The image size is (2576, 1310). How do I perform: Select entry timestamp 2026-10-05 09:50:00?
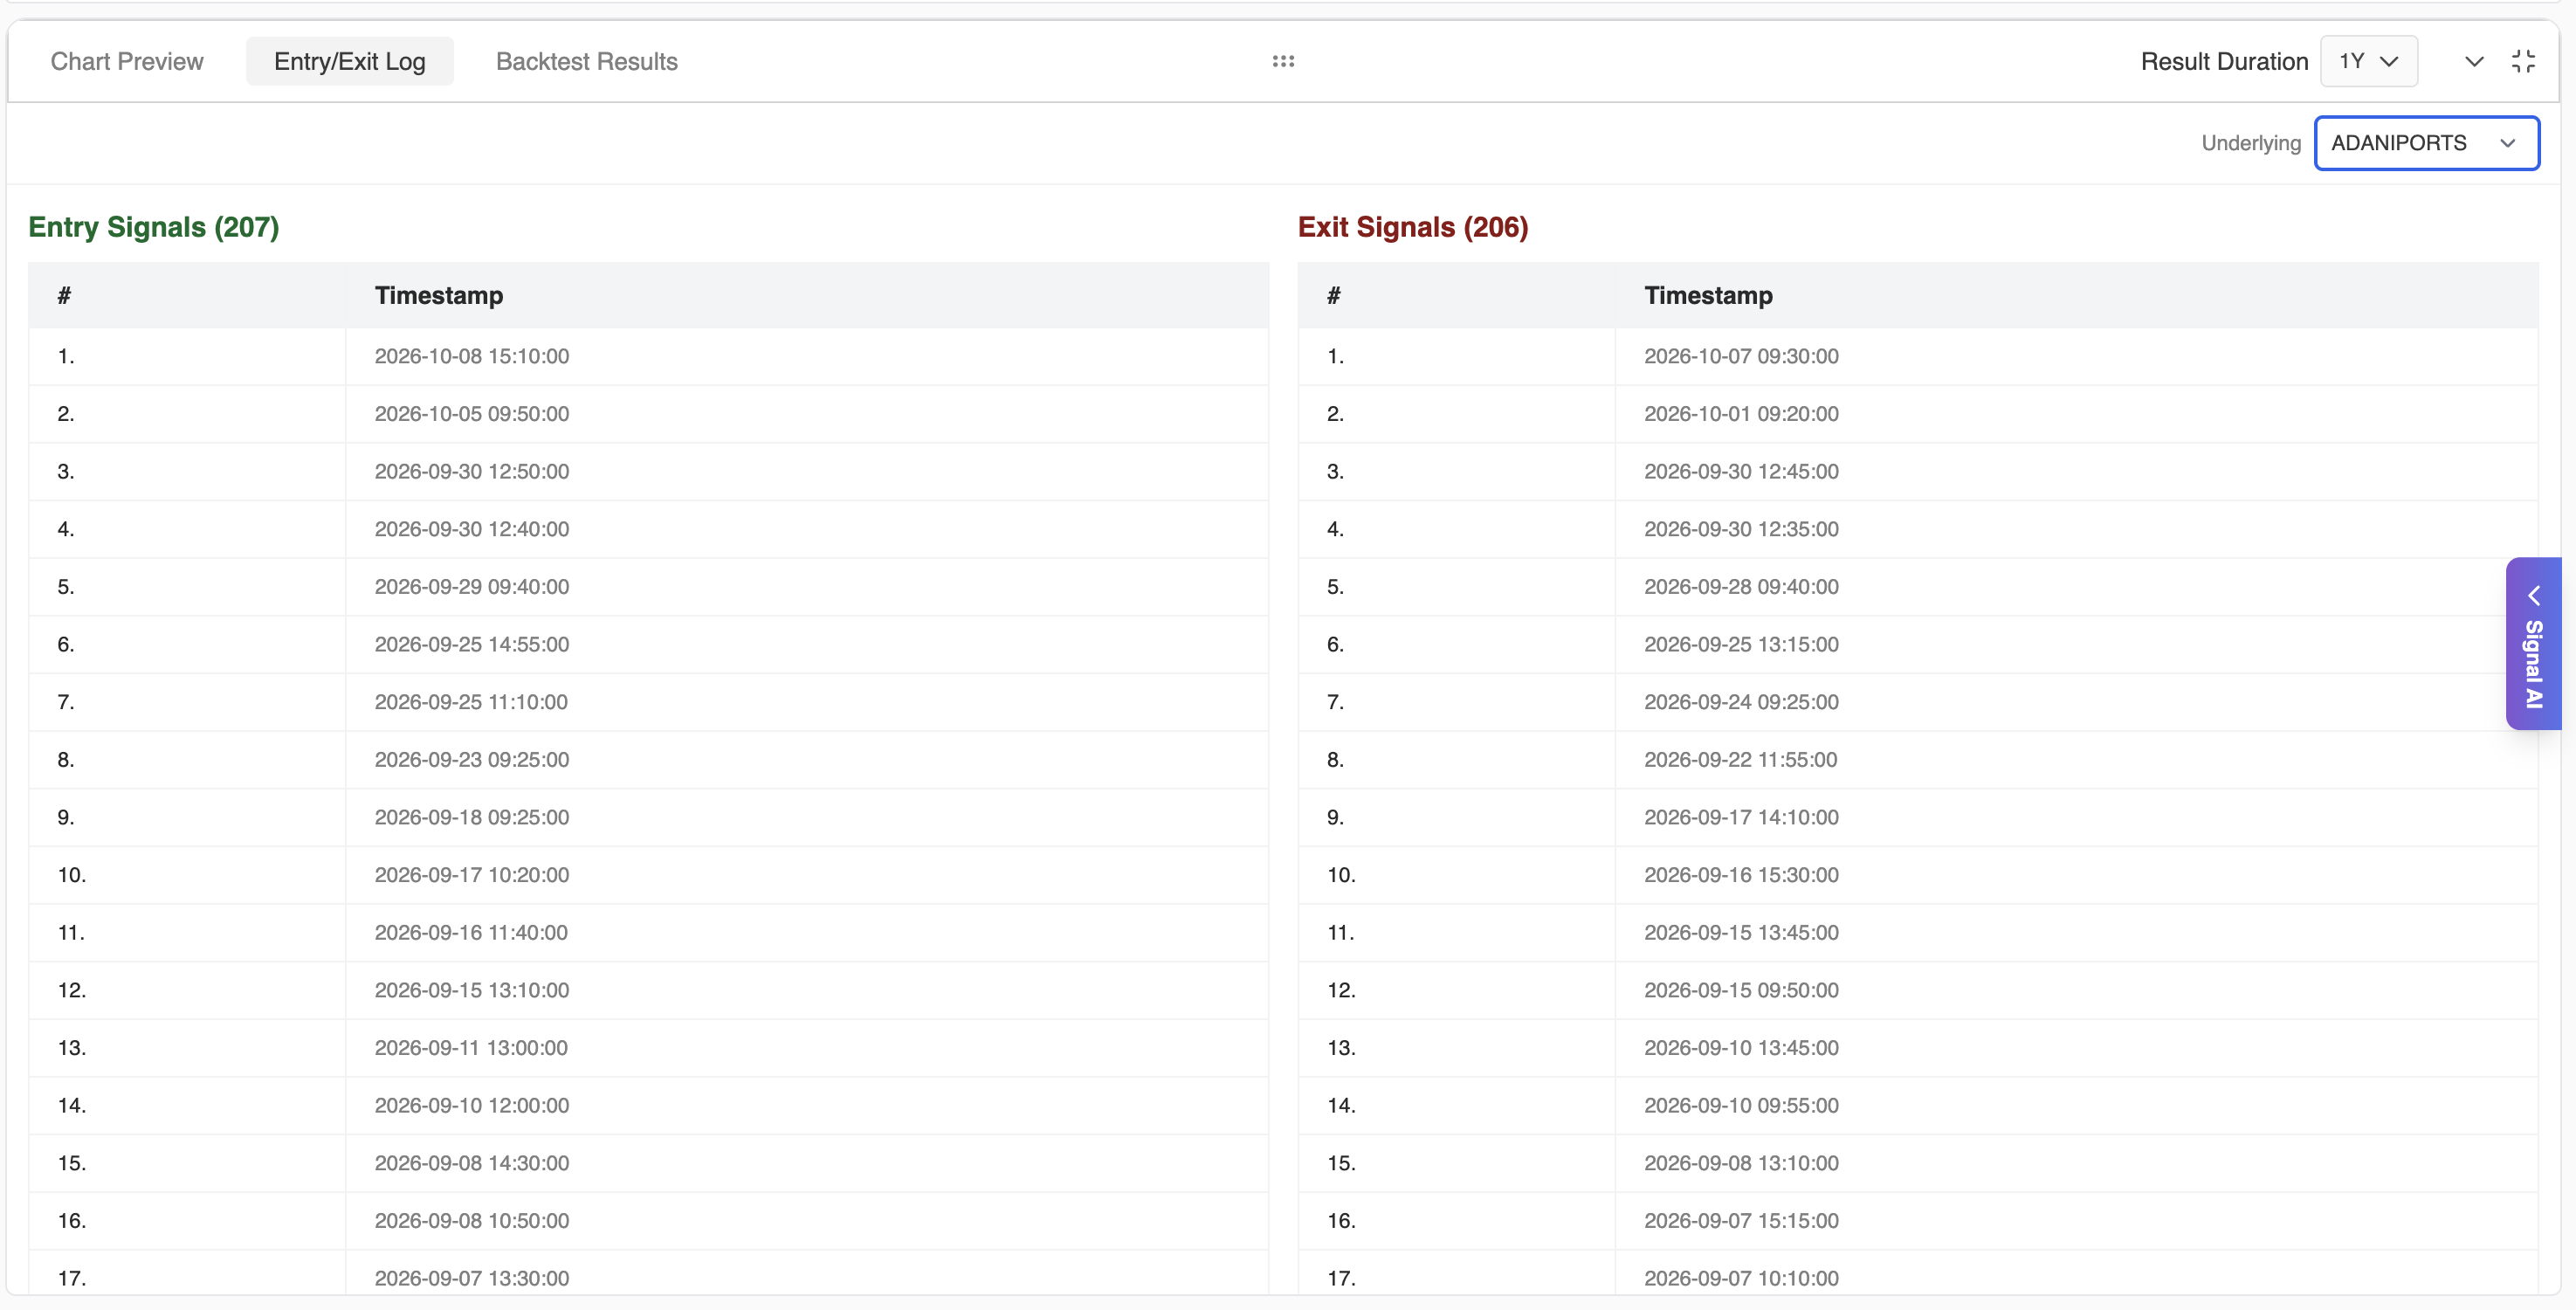(x=472, y=414)
